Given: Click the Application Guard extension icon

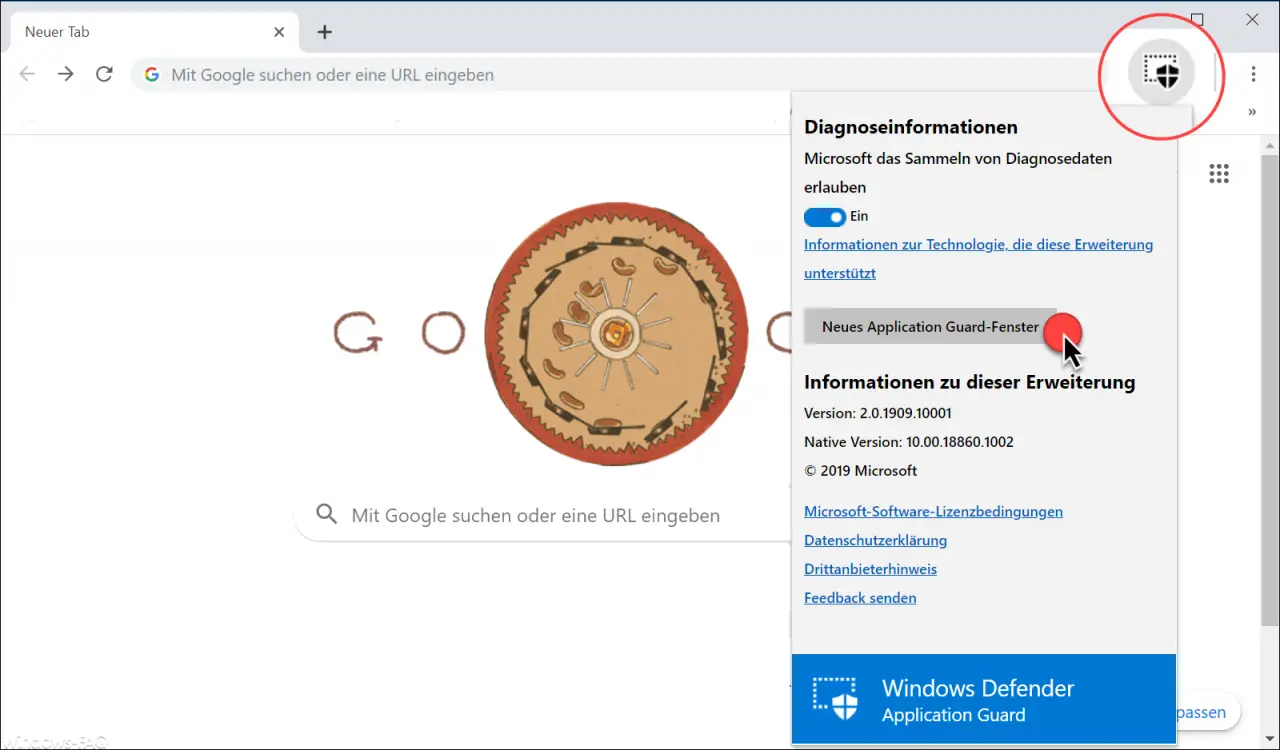Looking at the screenshot, I should click(x=1162, y=72).
